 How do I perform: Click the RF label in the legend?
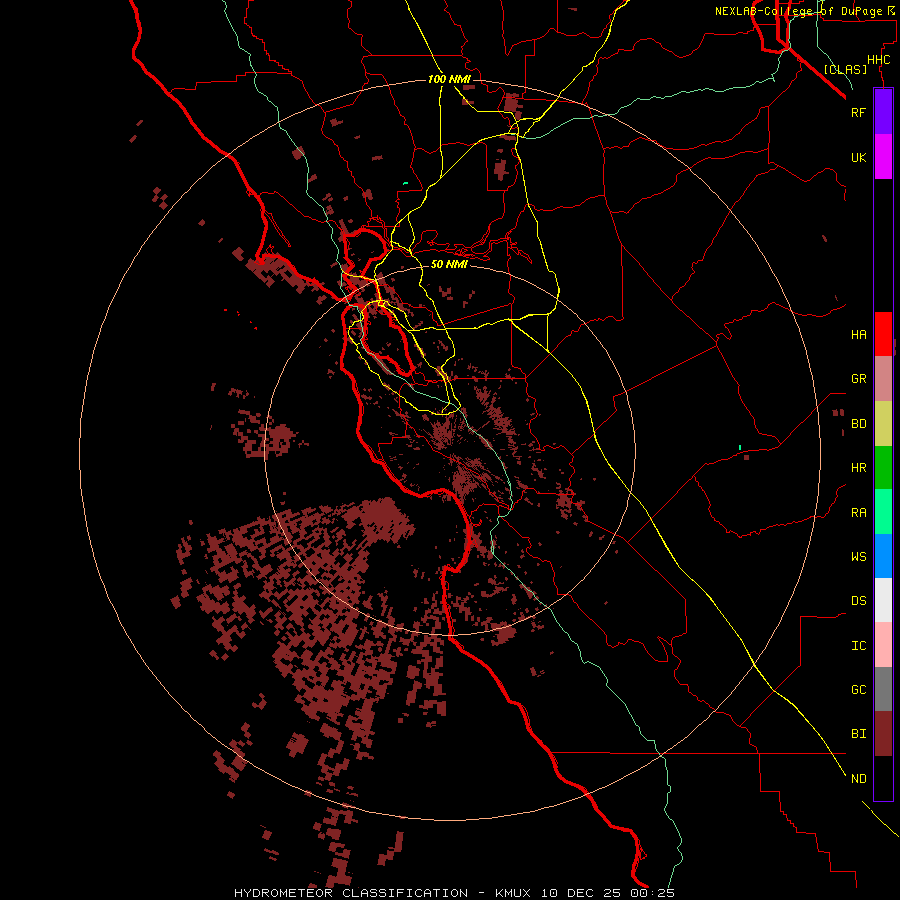858,113
